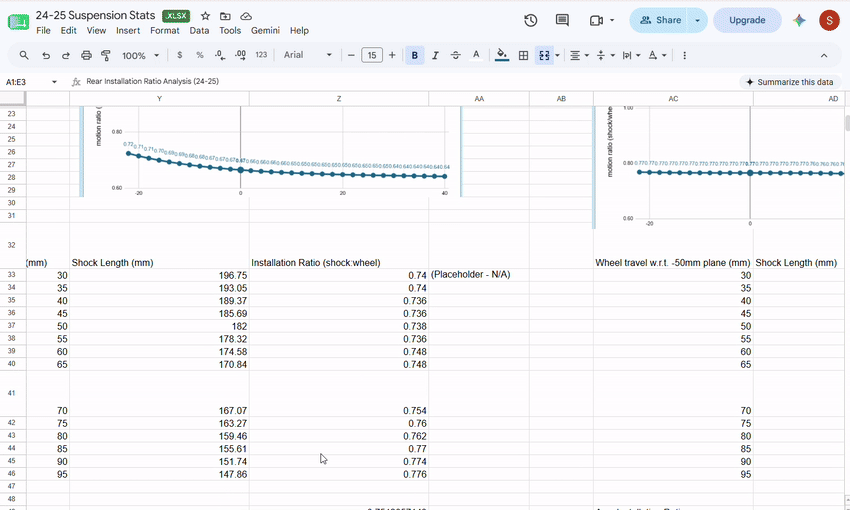Open the borders tool
Viewport: 850px width, 510px height.
point(523,55)
